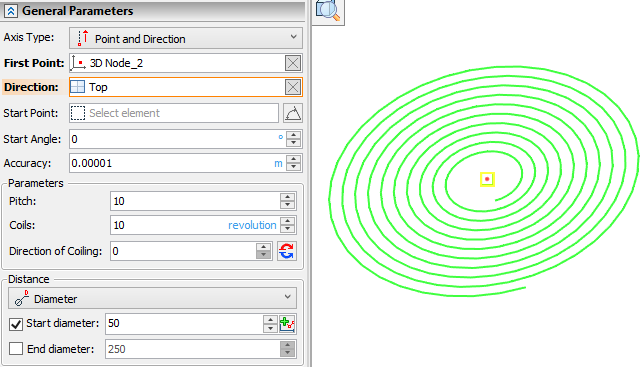This screenshot has width=644, height=367.
Task: Click the End diameter stepper arrows
Action: pyautogui.click(x=288, y=349)
